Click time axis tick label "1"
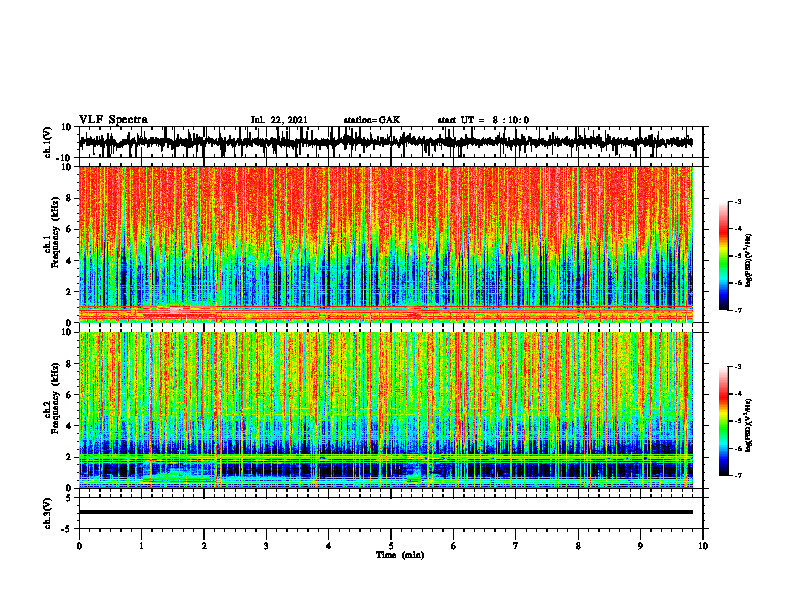The height and width of the screenshot is (612, 792). point(141,546)
